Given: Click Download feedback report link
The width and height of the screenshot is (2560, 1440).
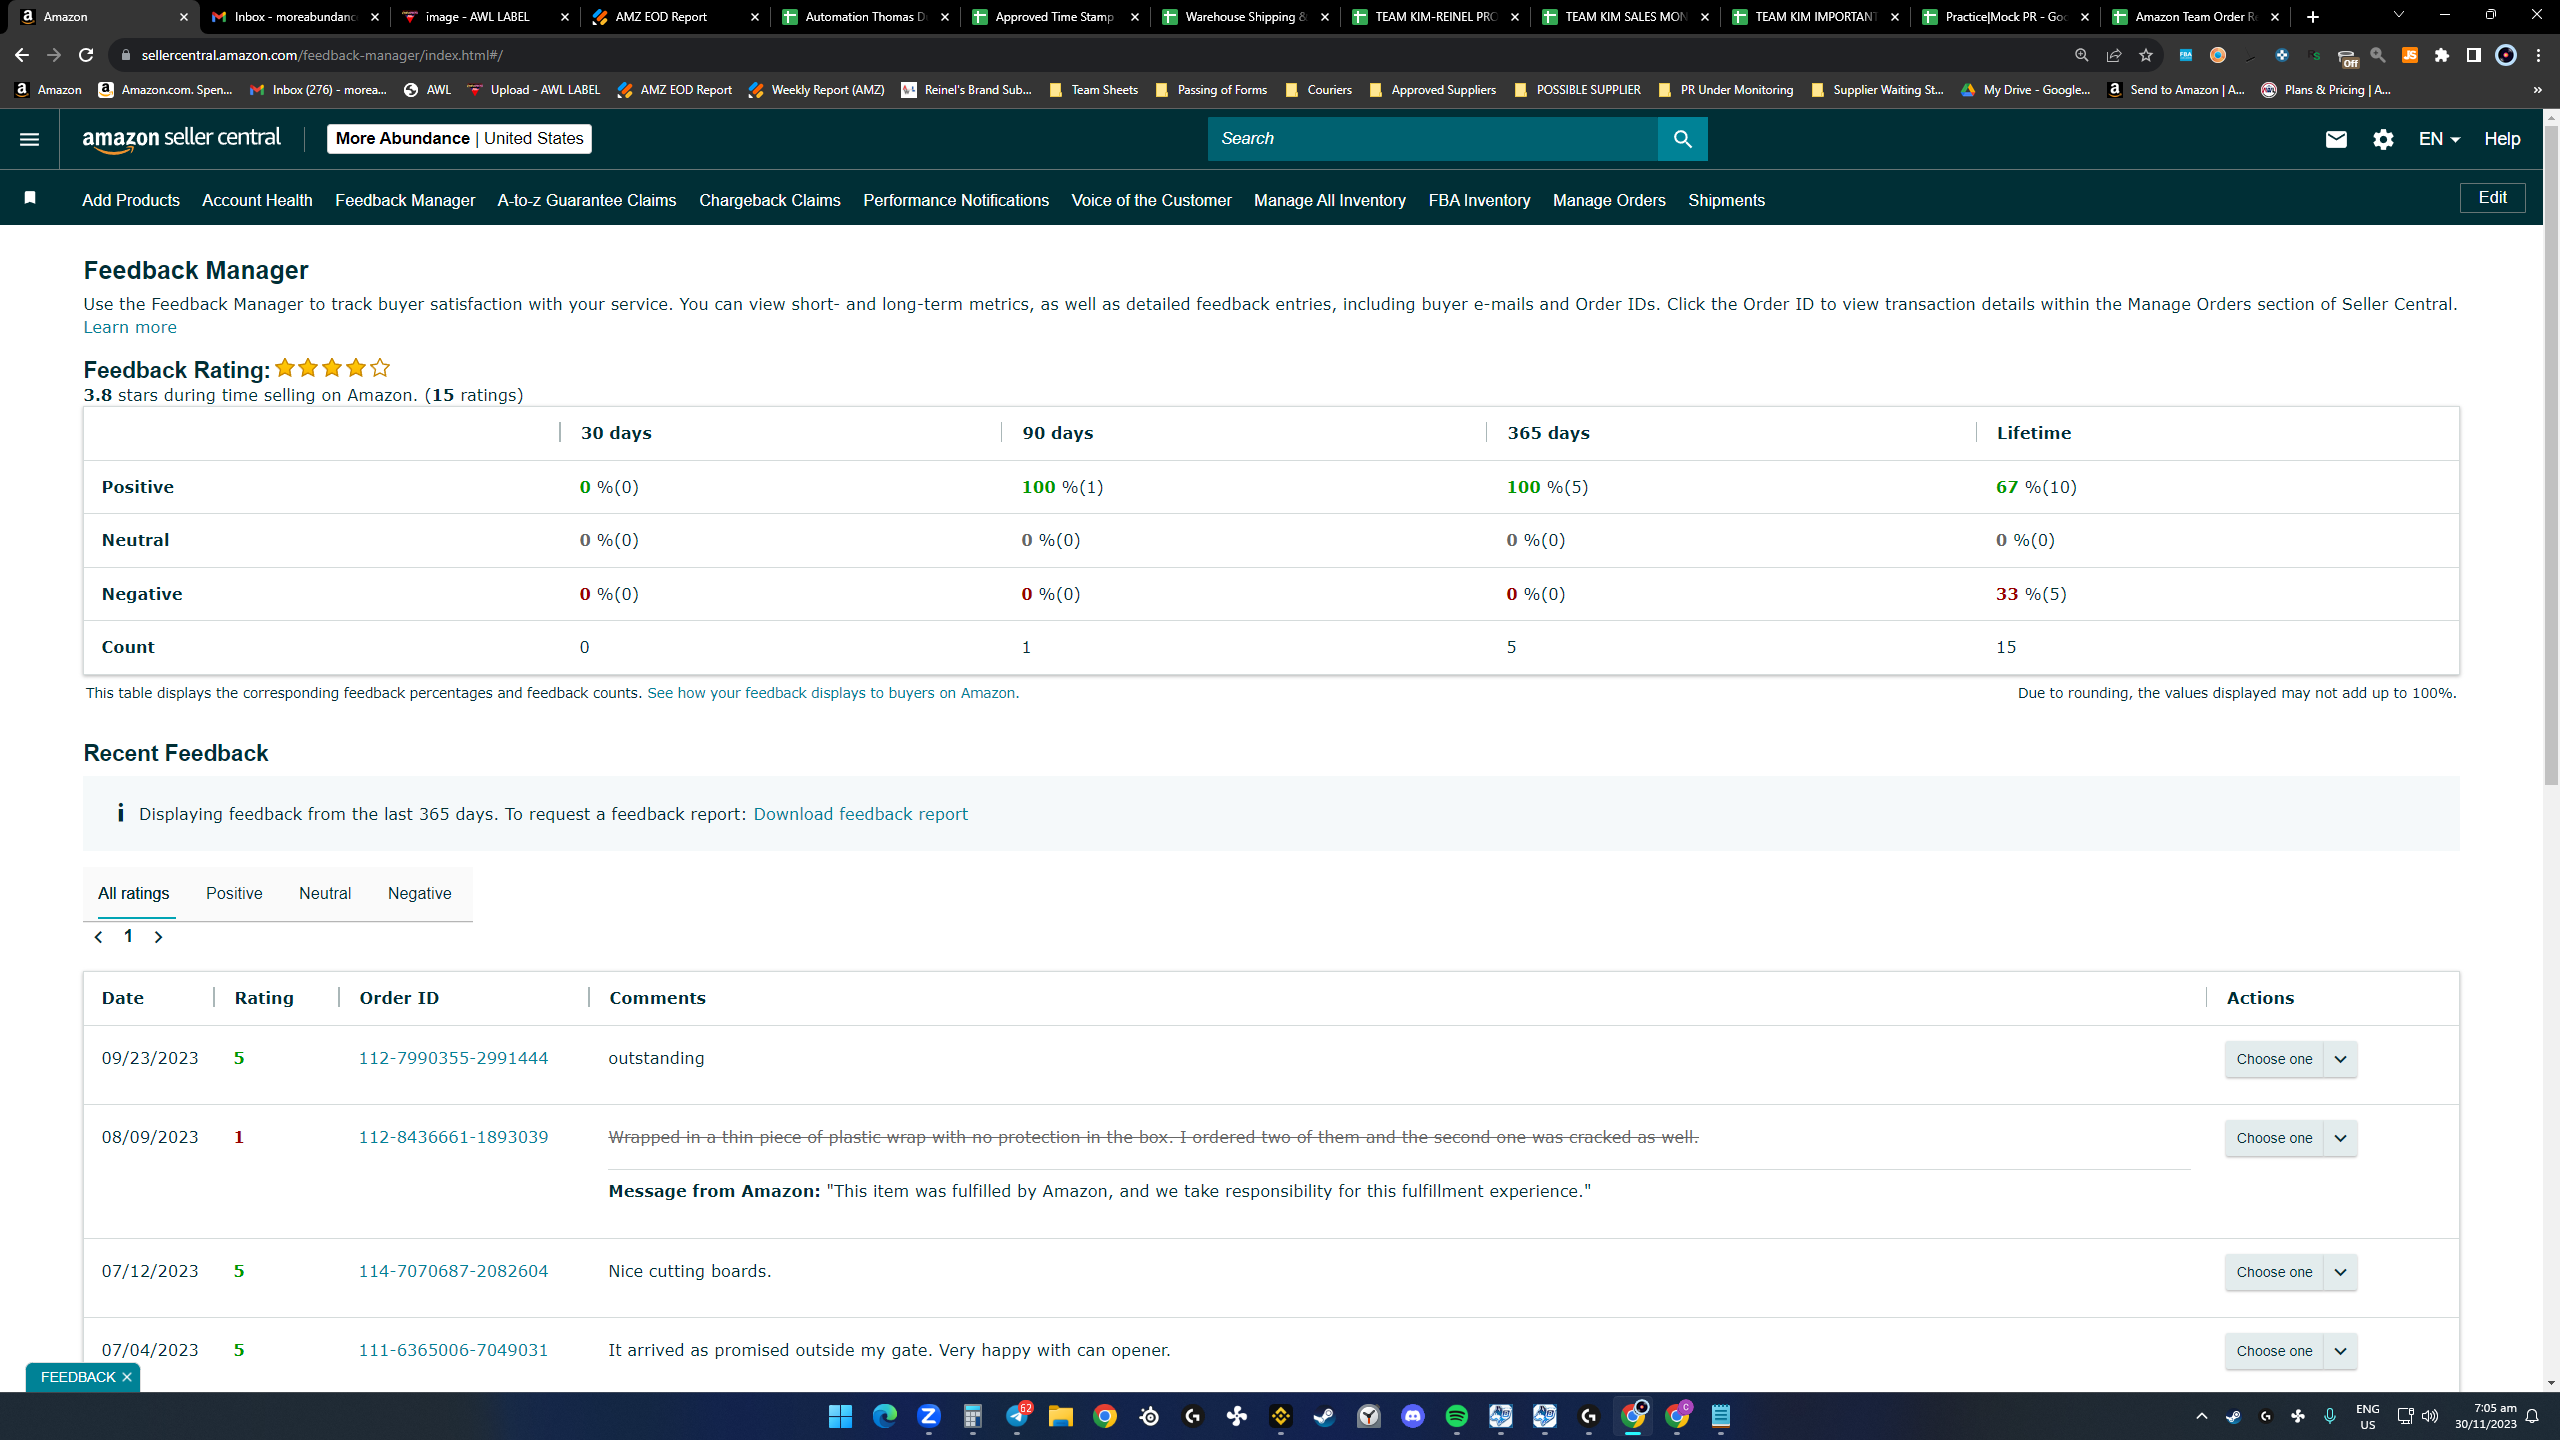Looking at the screenshot, I should [x=860, y=814].
